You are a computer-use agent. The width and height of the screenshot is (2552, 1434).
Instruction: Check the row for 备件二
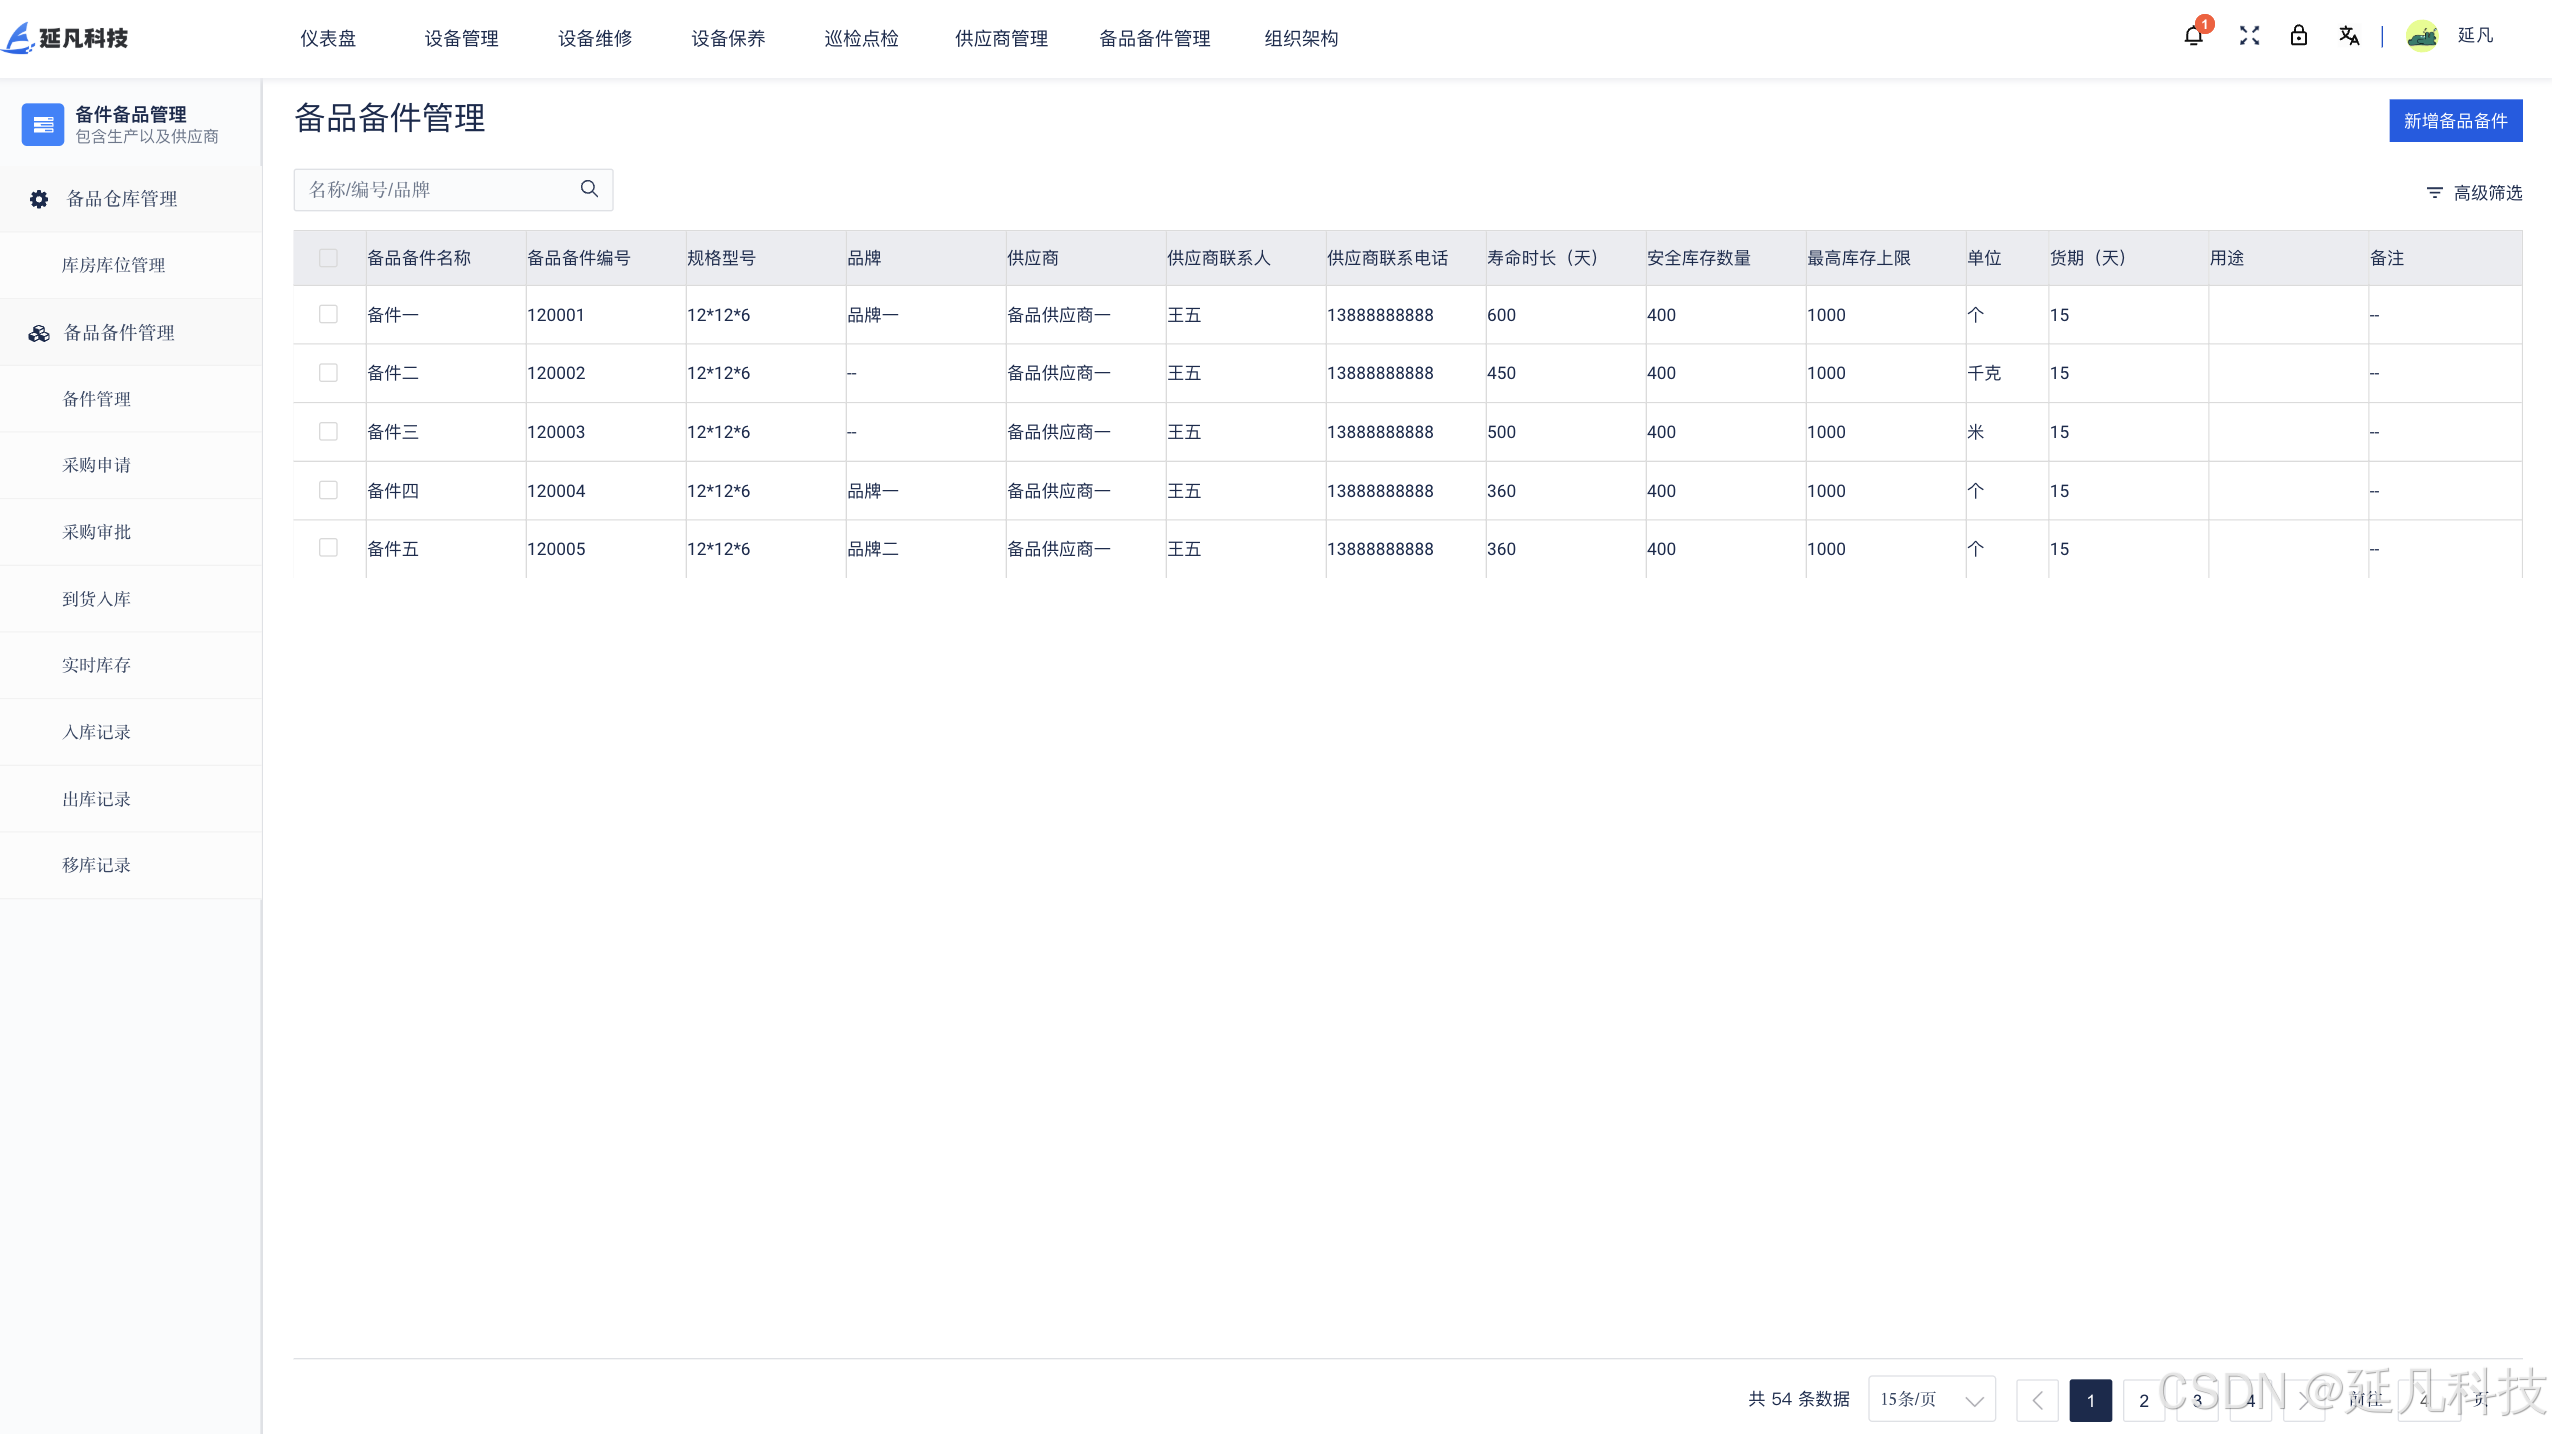[328, 372]
